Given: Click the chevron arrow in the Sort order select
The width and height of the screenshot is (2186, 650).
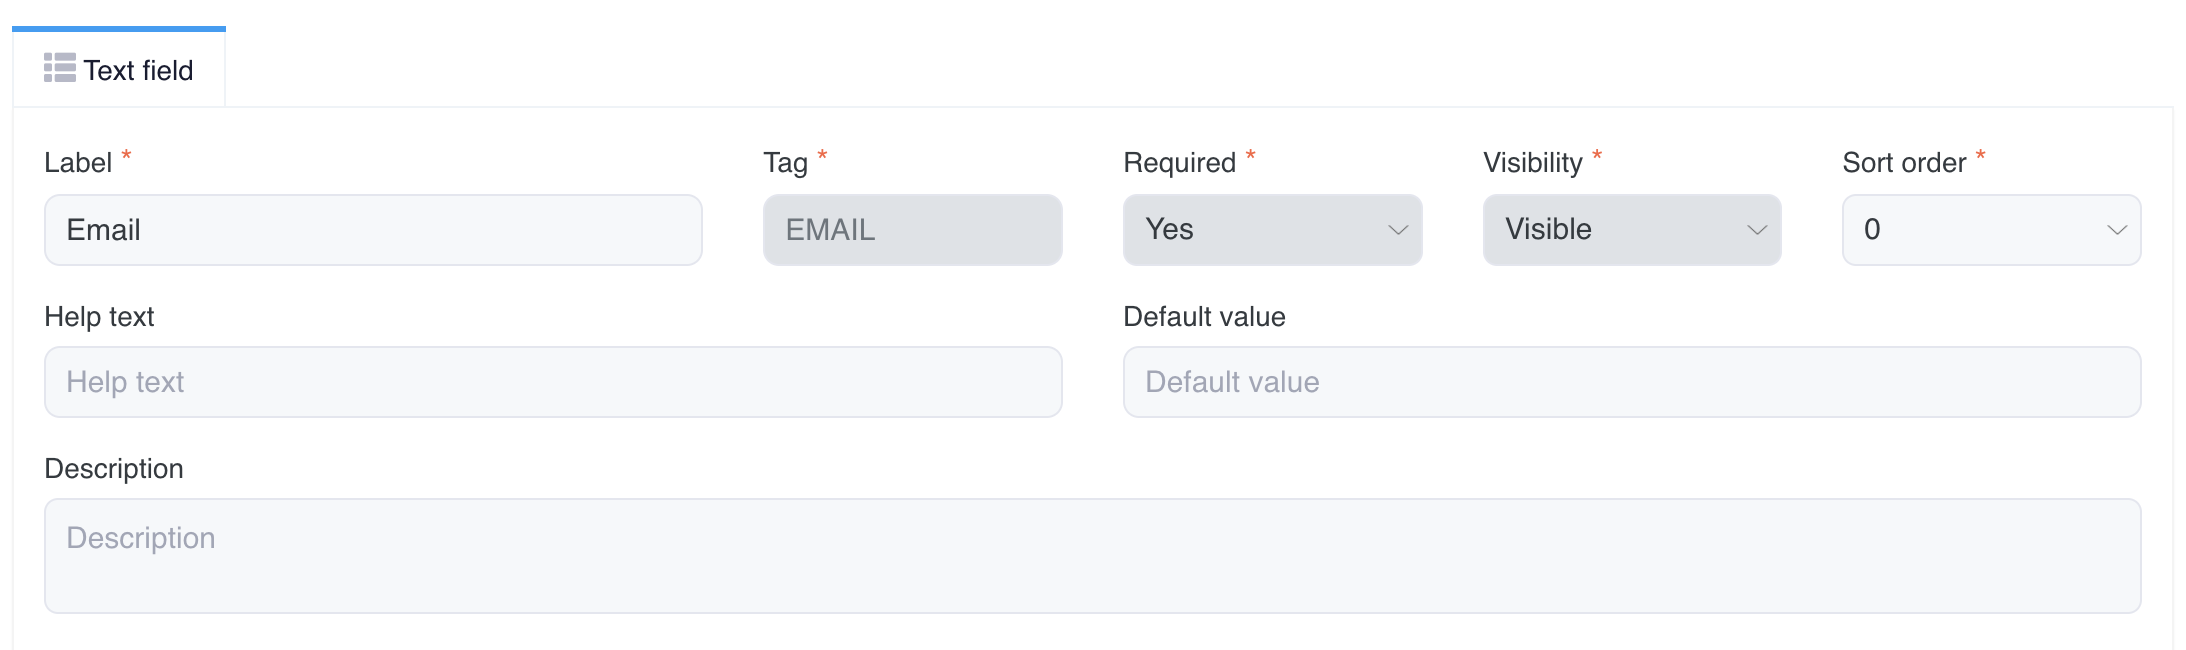Looking at the screenshot, I should pyautogui.click(x=2117, y=230).
